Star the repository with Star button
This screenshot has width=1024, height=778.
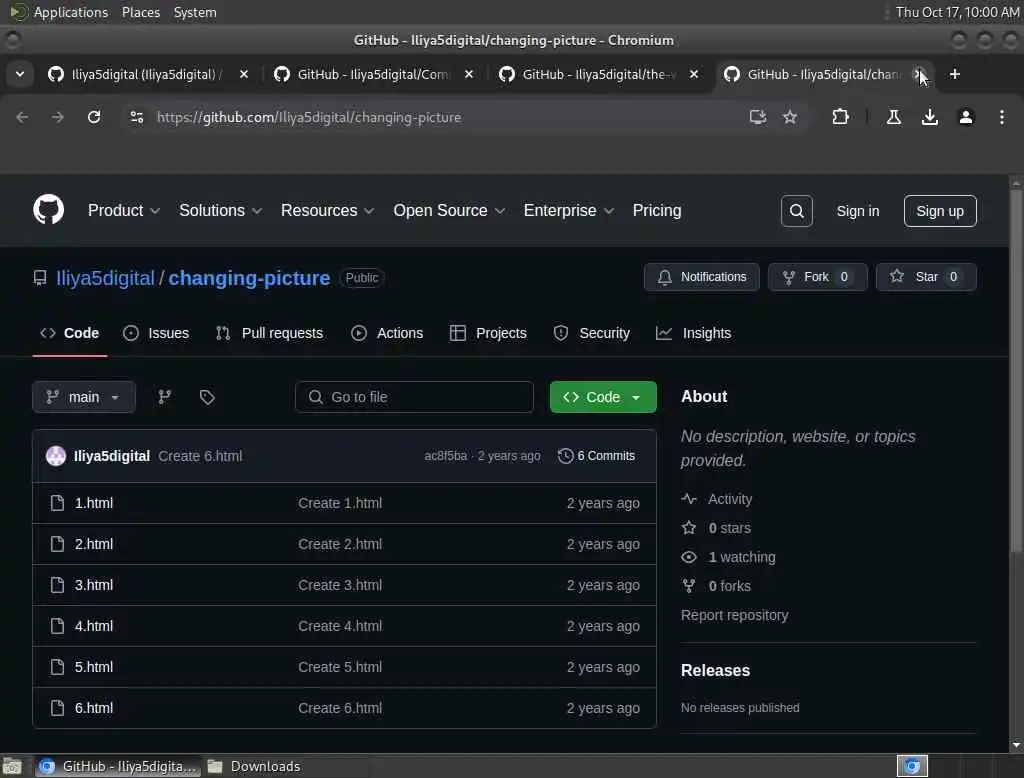pyautogui.click(x=926, y=277)
